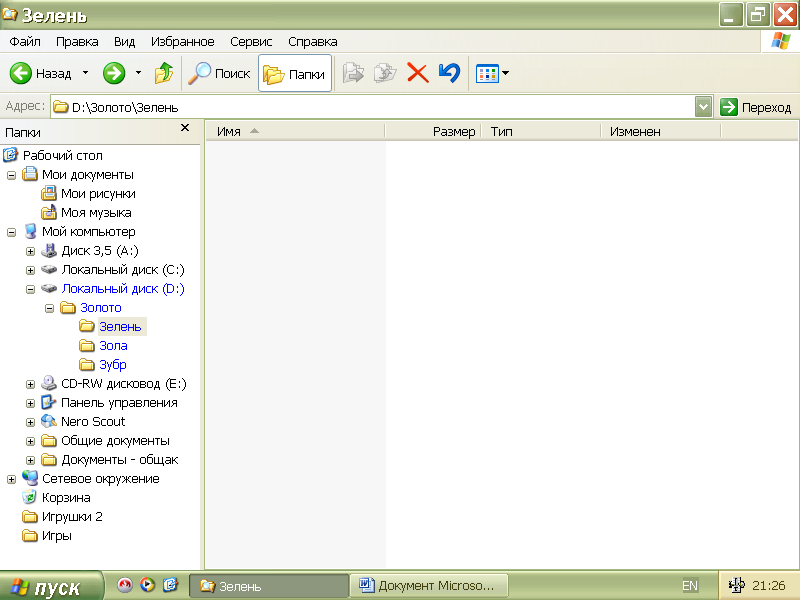Open the Избранное menu

(x=183, y=41)
